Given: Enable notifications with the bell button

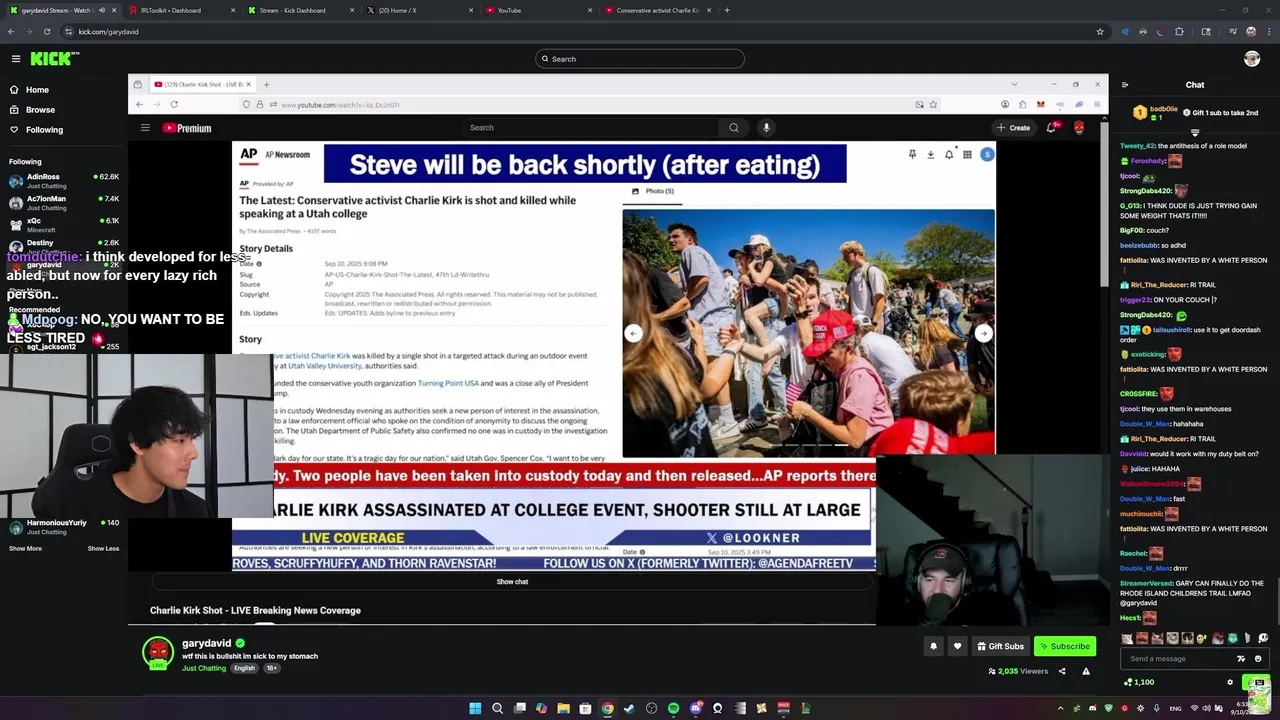Looking at the screenshot, I should pos(933,646).
